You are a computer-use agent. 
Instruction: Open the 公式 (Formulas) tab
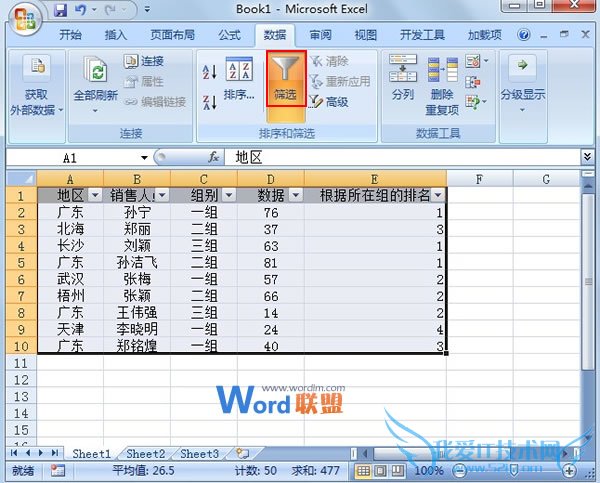tap(229, 35)
